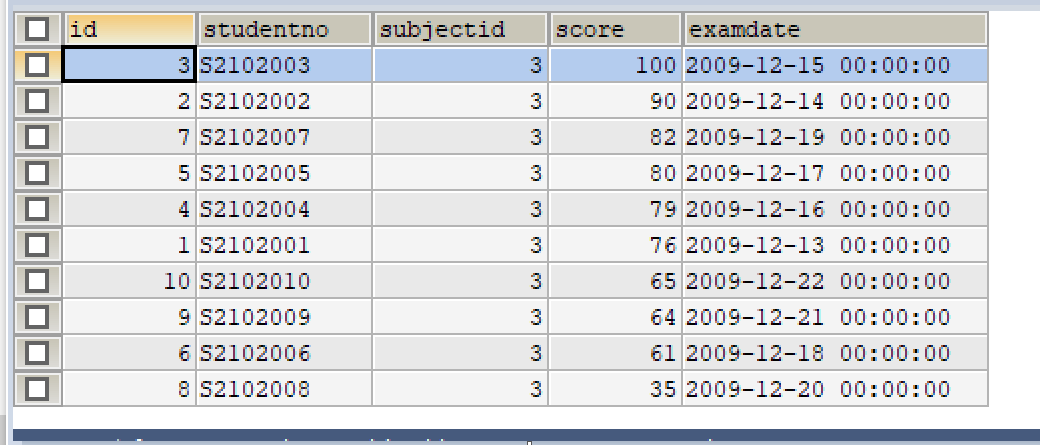Viewport: 1040px width, 445px height.
Task: Select examdate 2009-12-17 00:00:00
Action: [836, 173]
